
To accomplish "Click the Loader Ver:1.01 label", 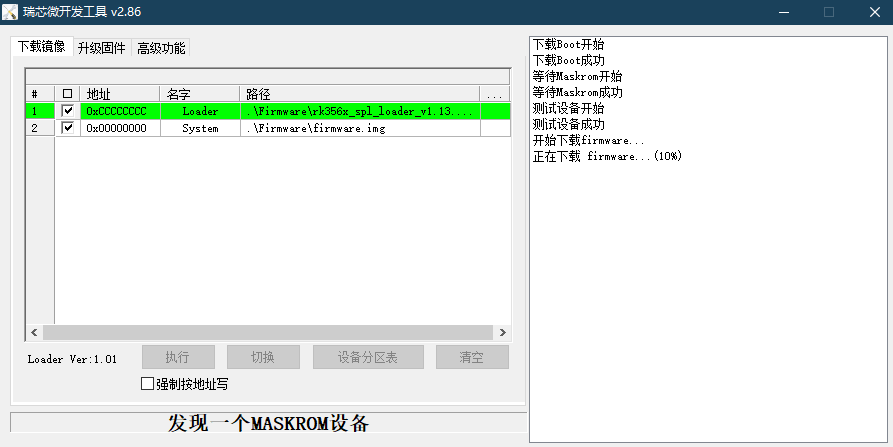I will 72,359.
